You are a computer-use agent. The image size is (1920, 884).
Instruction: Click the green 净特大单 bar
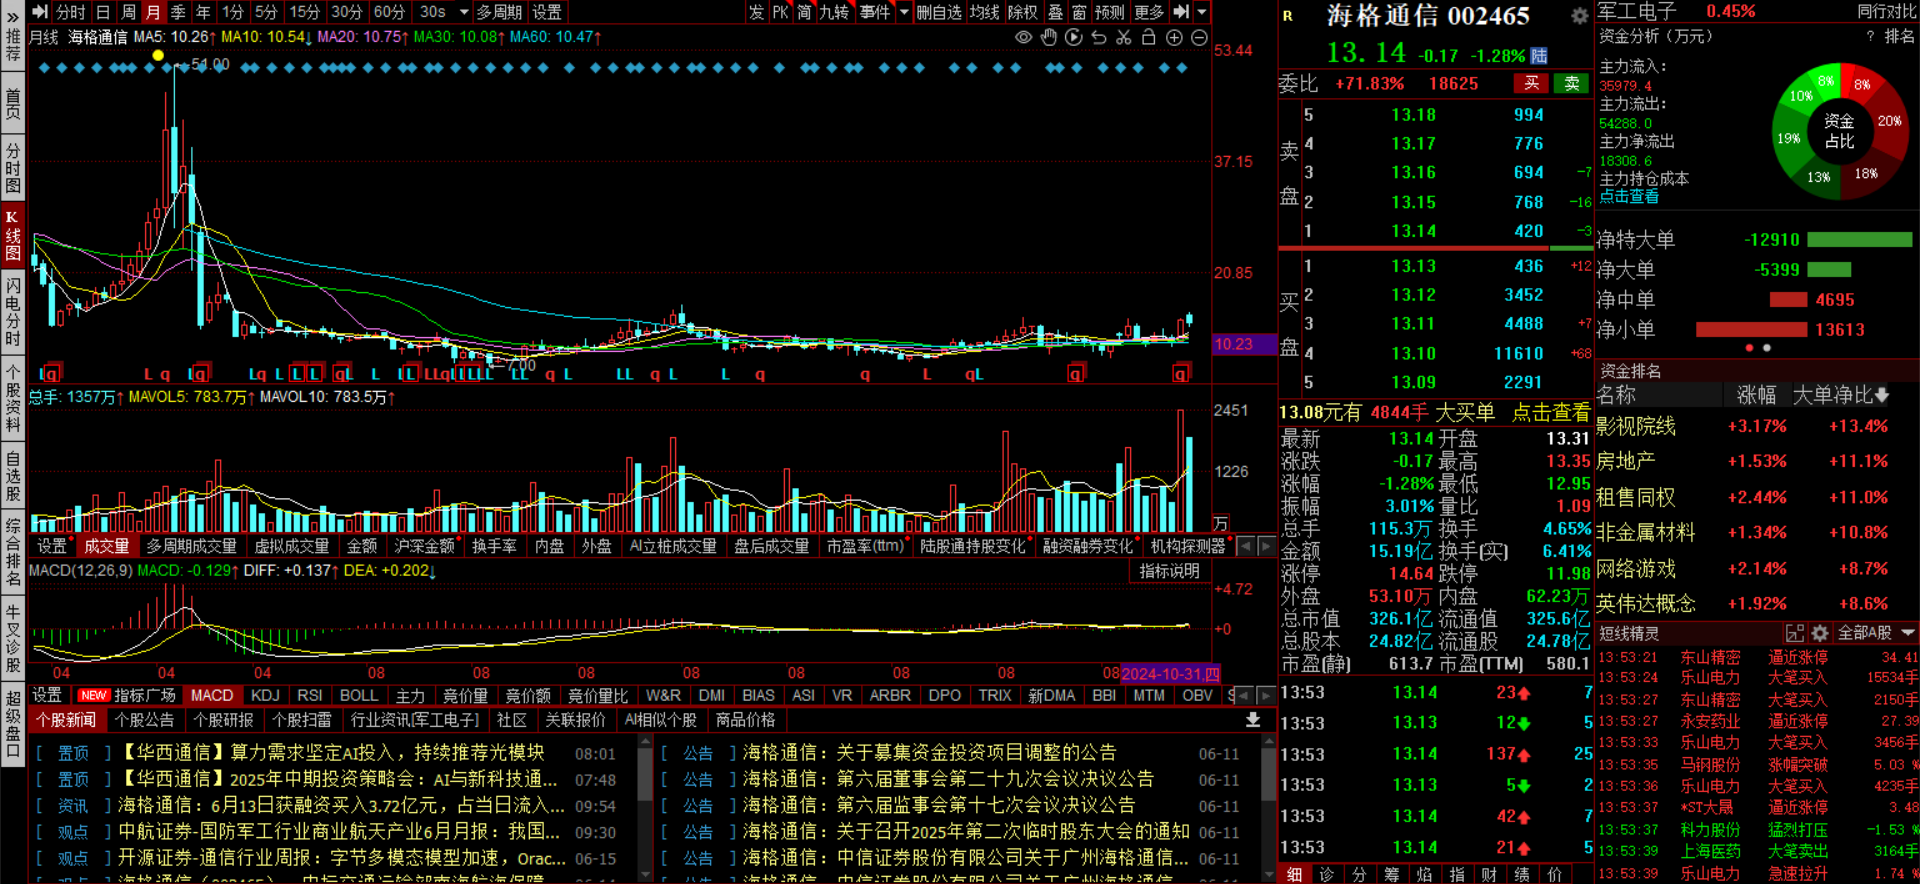pyautogui.click(x=1860, y=240)
